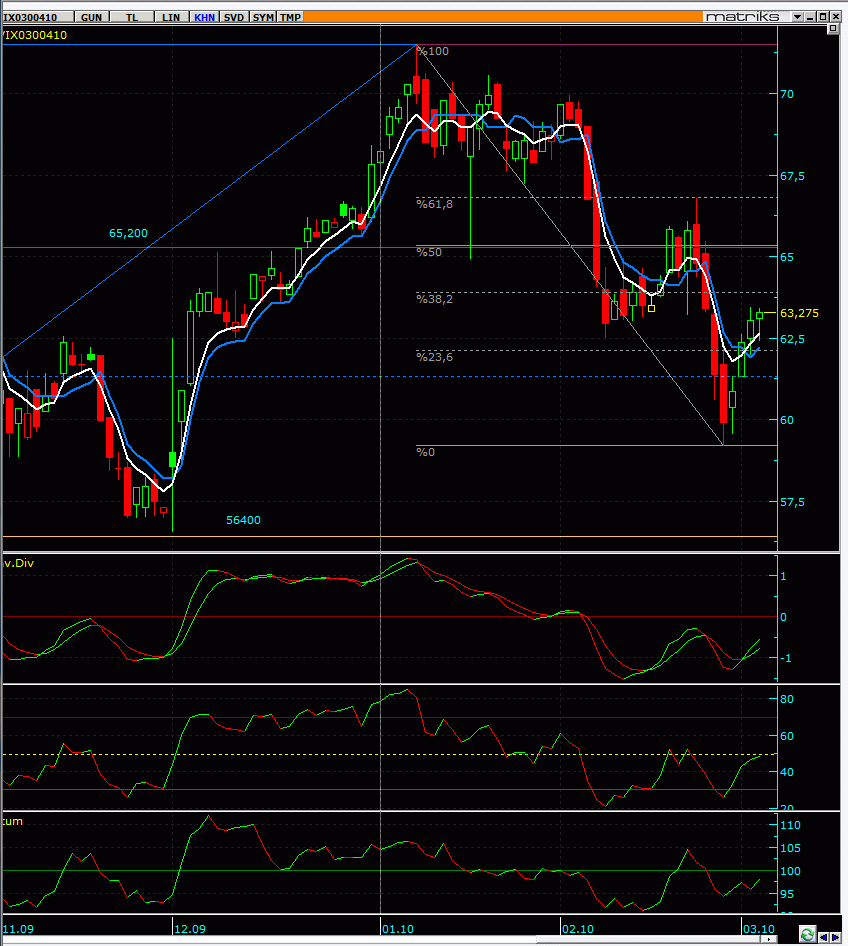Click the horizontal scrollbar right arrow
This screenshot has width=848, height=946.
(770, 939)
